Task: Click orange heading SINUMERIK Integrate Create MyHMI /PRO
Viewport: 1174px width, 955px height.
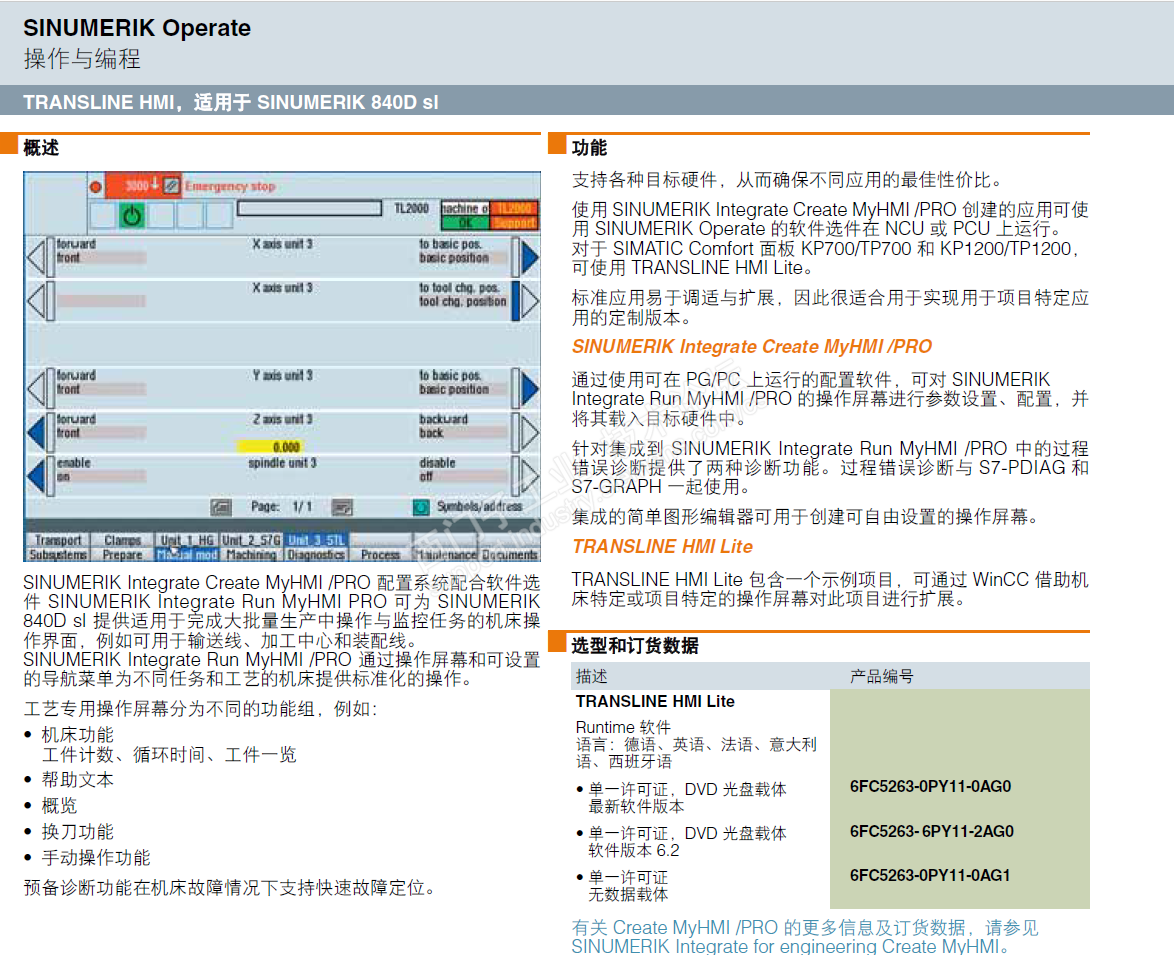Action: 752,347
